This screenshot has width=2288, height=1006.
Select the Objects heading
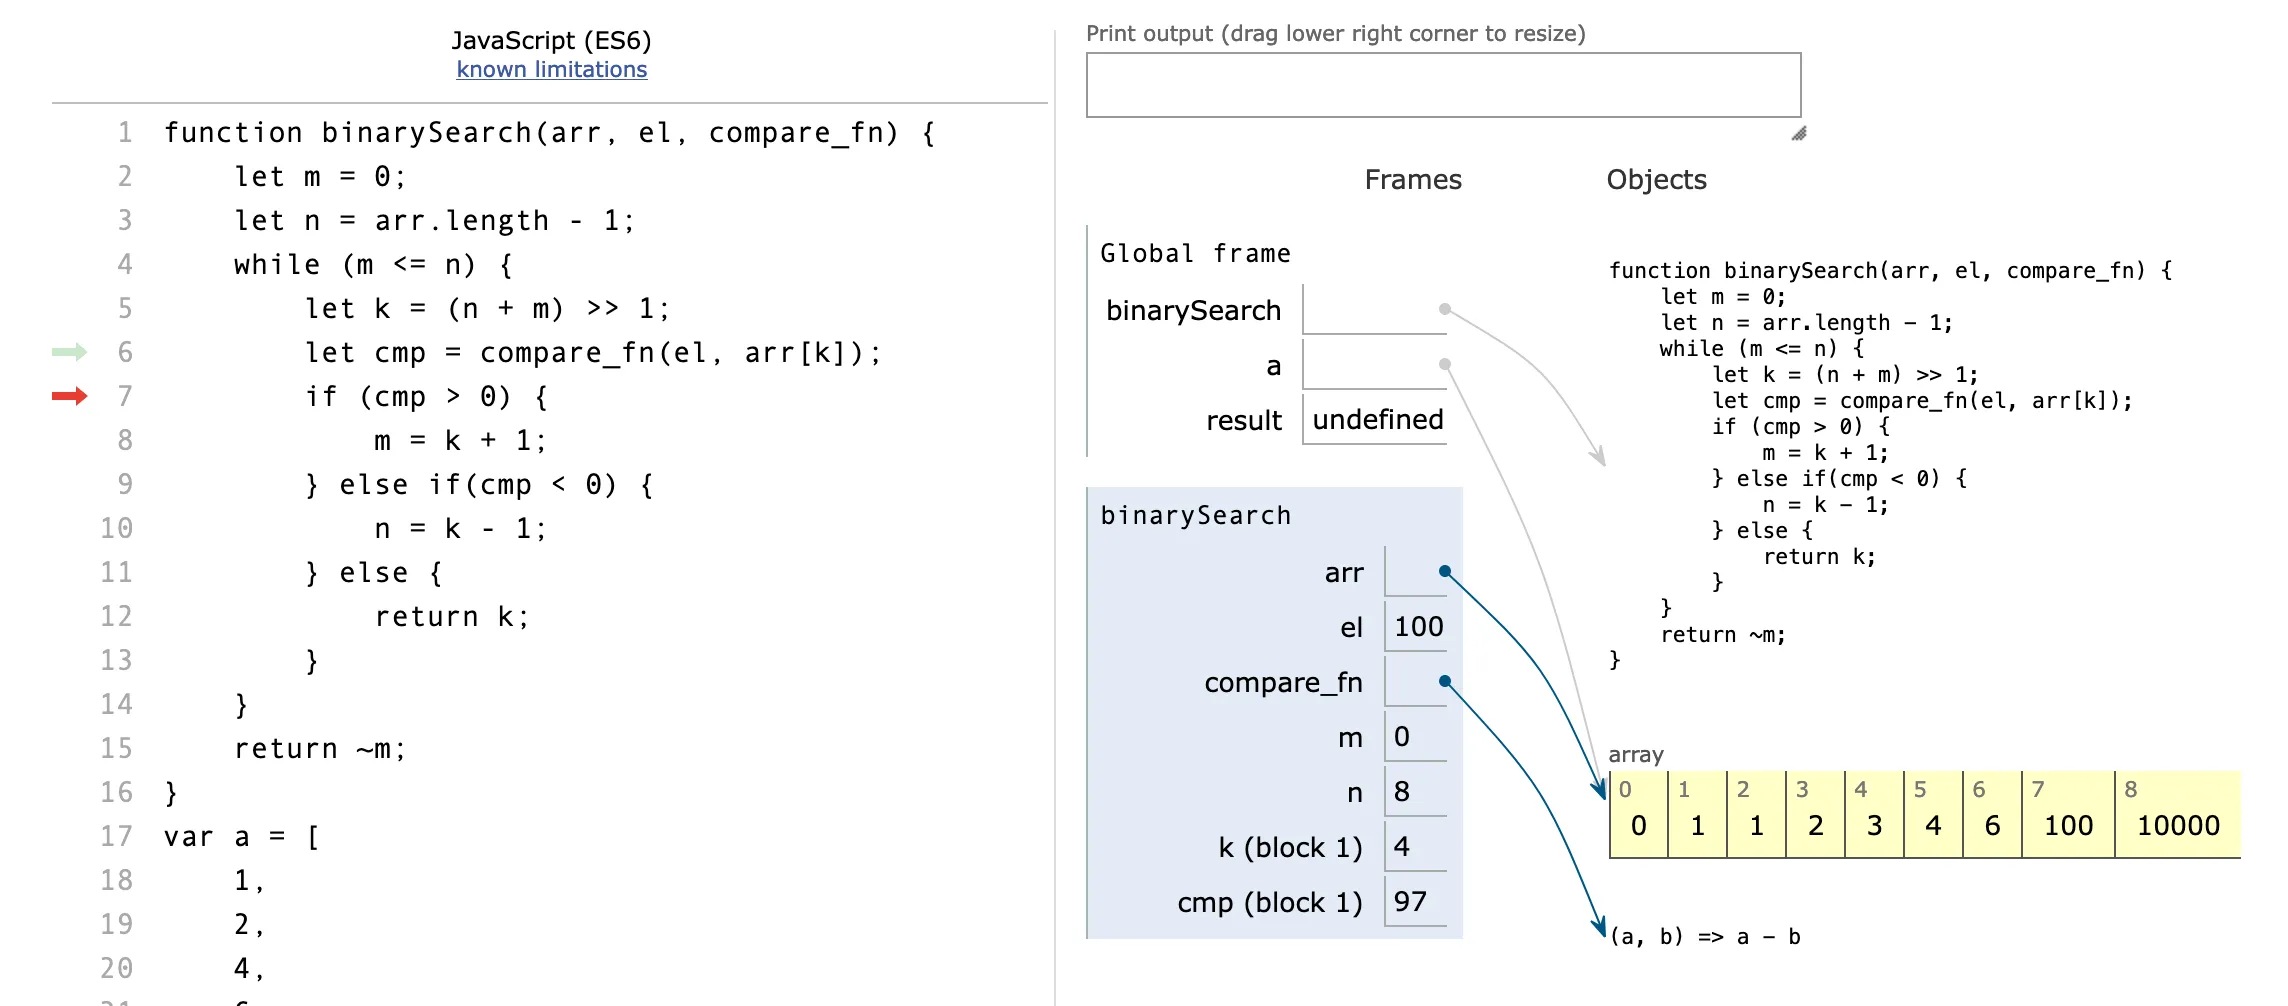[1657, 179]
